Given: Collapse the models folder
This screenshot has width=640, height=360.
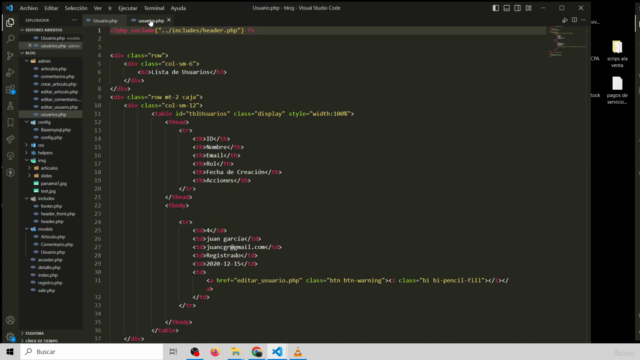Looking at the screenshot, I should click(45, 229).
